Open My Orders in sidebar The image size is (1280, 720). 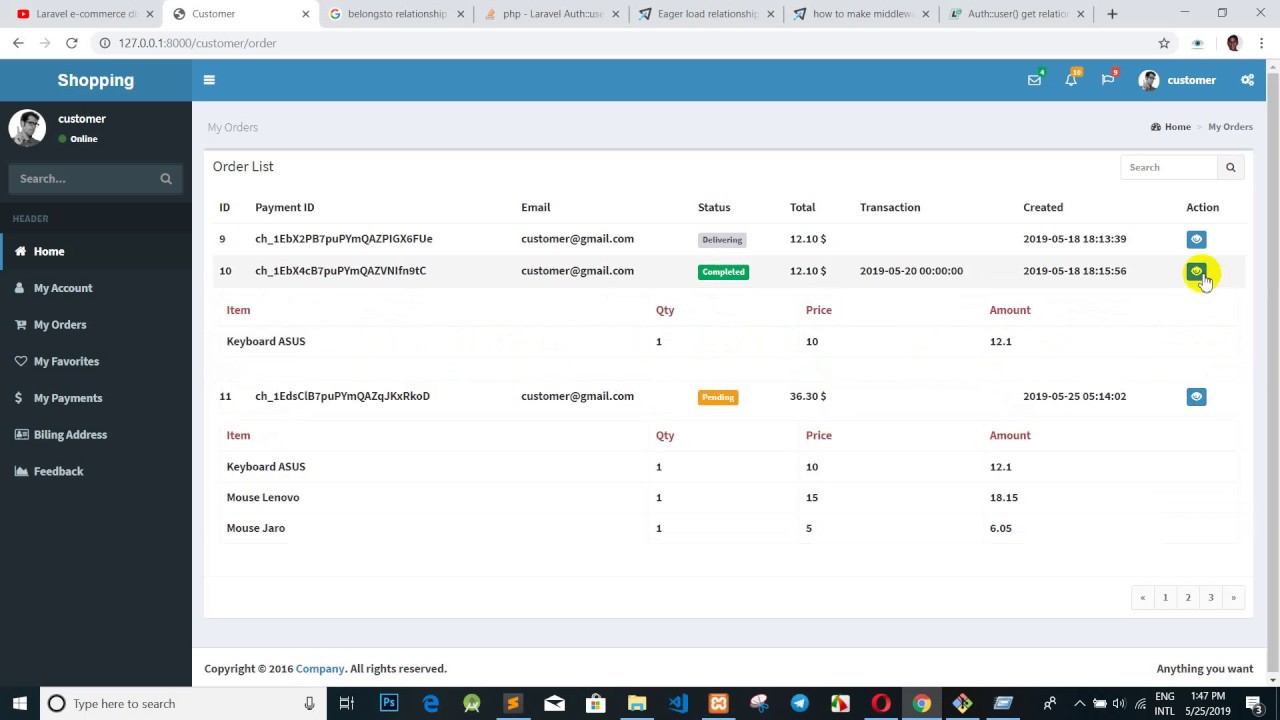tap(96, 325)
